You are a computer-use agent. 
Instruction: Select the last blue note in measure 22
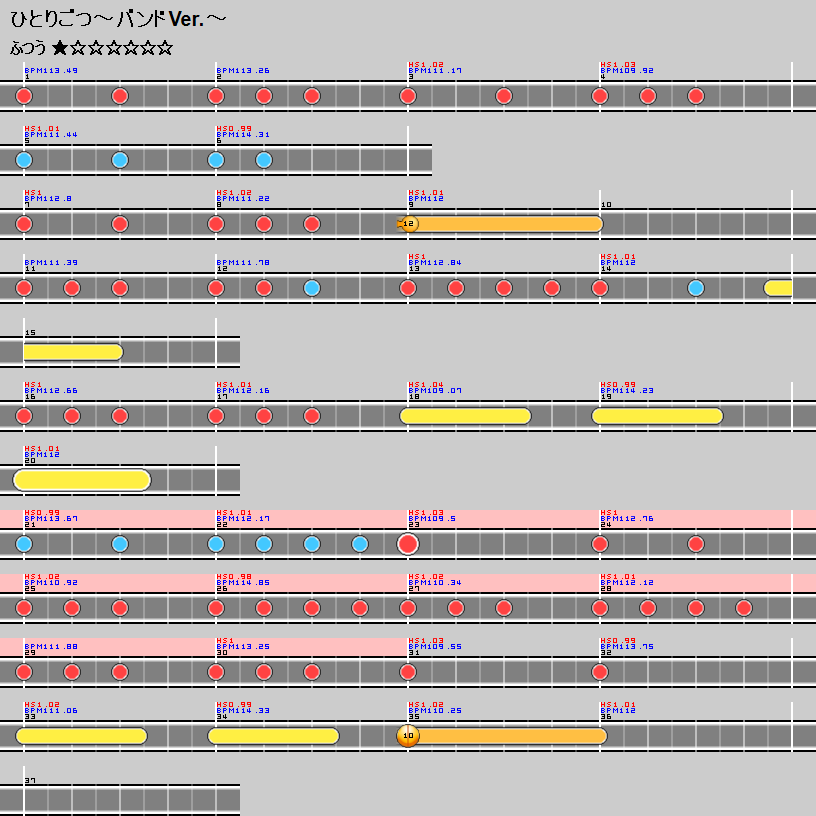[x=360, y=544]
